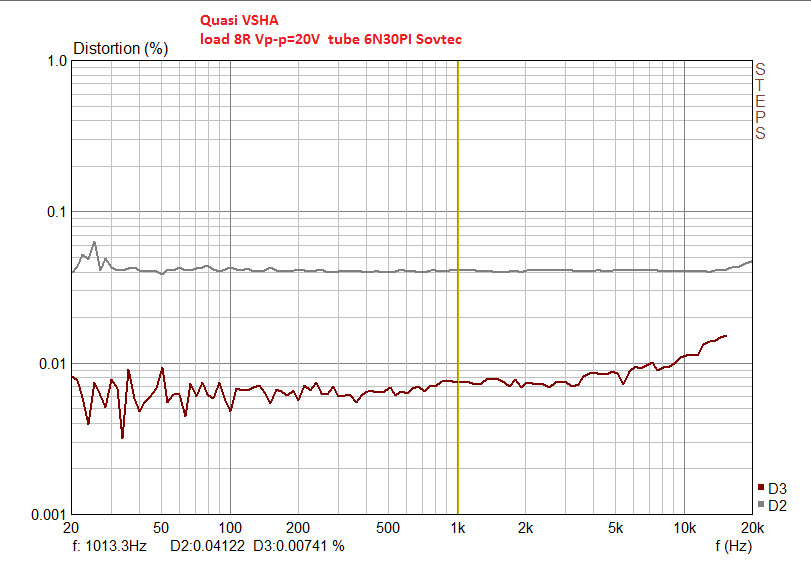Click the D2 legend label

tap(777, 506)
